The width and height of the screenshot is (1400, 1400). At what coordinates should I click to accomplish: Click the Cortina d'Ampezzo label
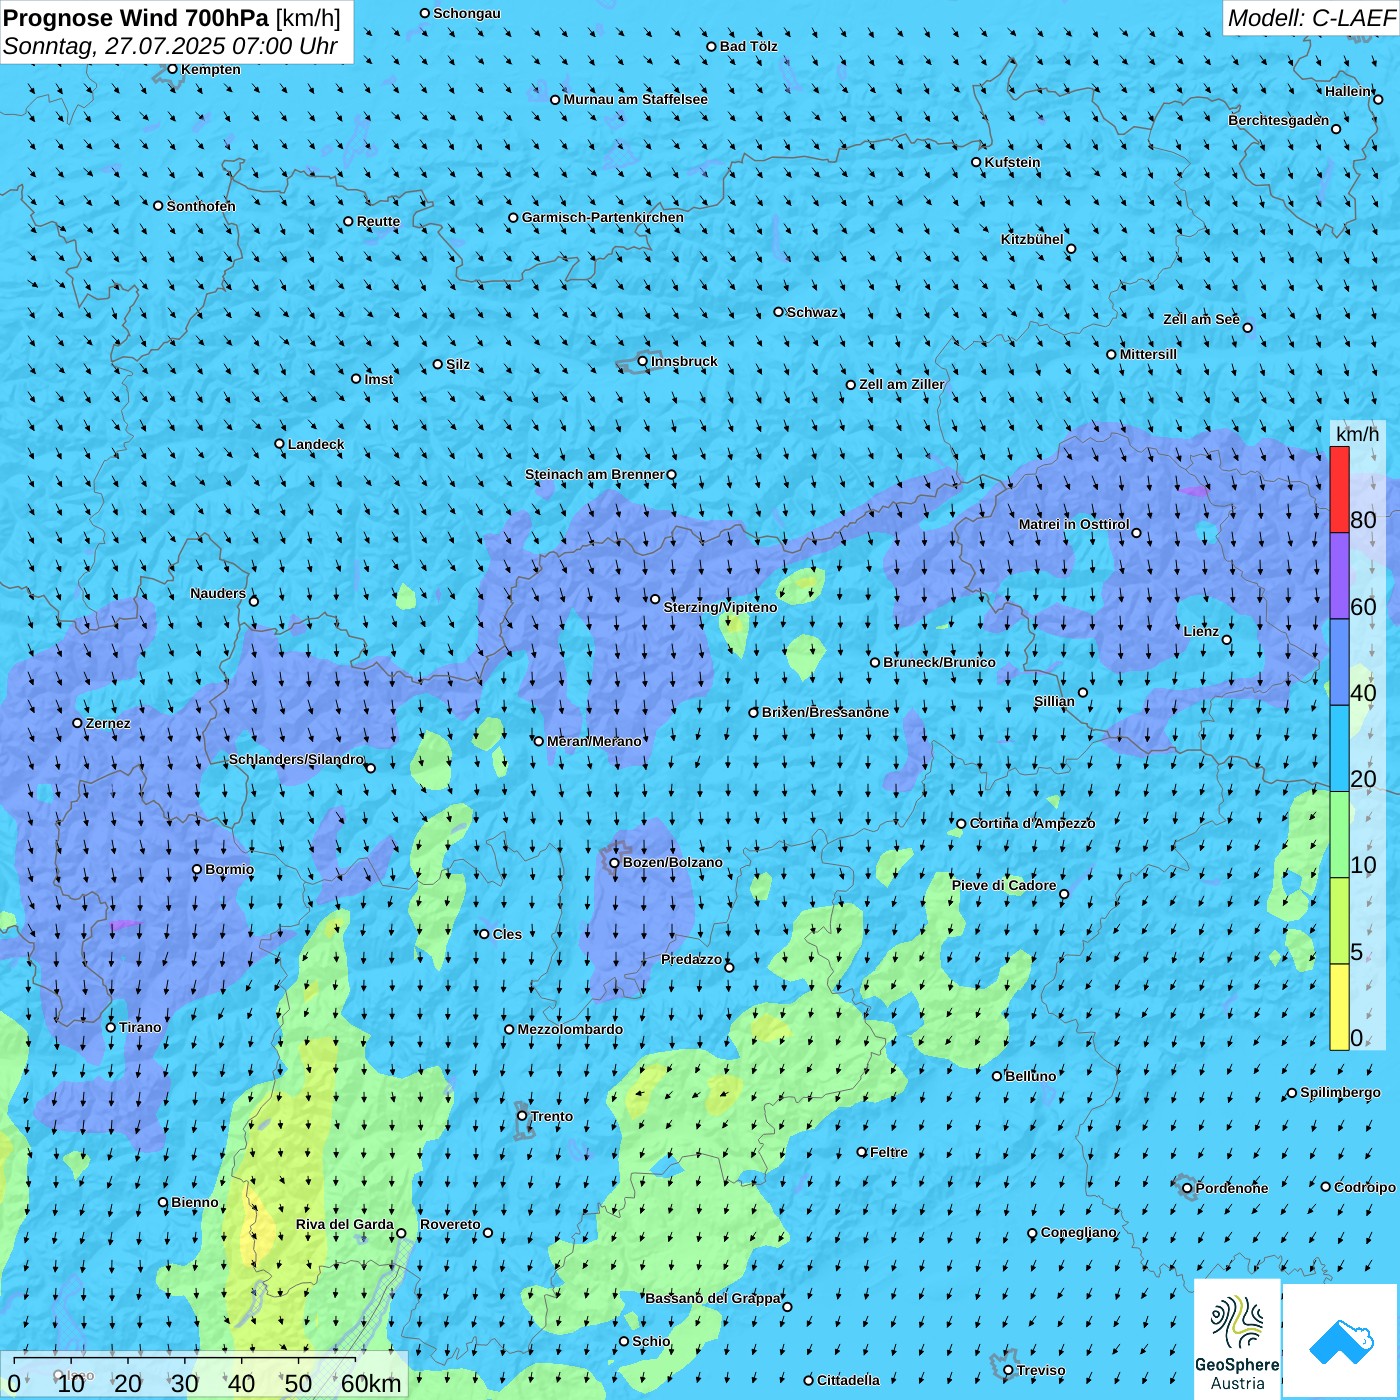point(1032,823)
